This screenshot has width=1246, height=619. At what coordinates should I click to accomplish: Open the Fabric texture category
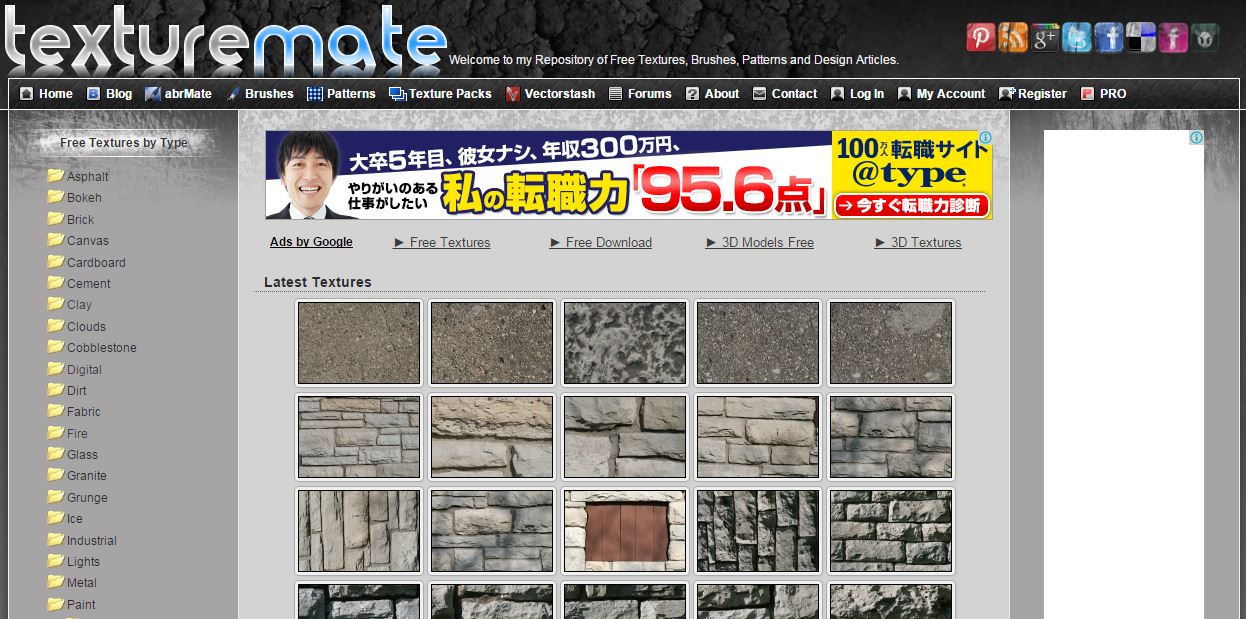pos(83,411)
